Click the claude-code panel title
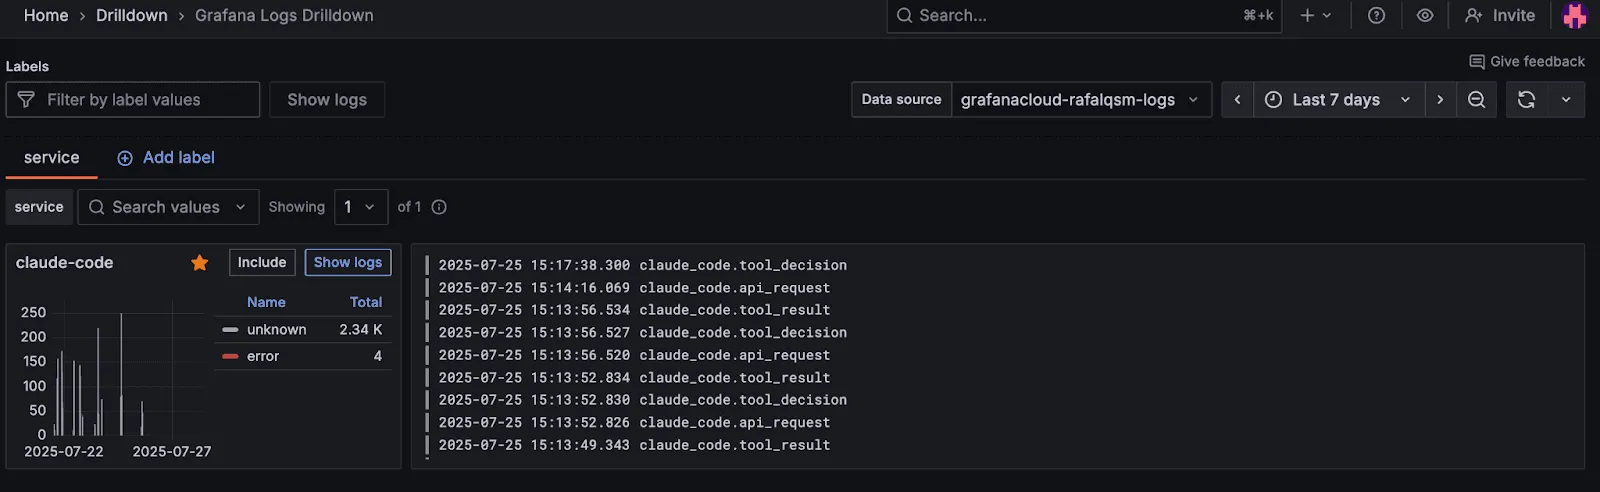 (64, 262)
